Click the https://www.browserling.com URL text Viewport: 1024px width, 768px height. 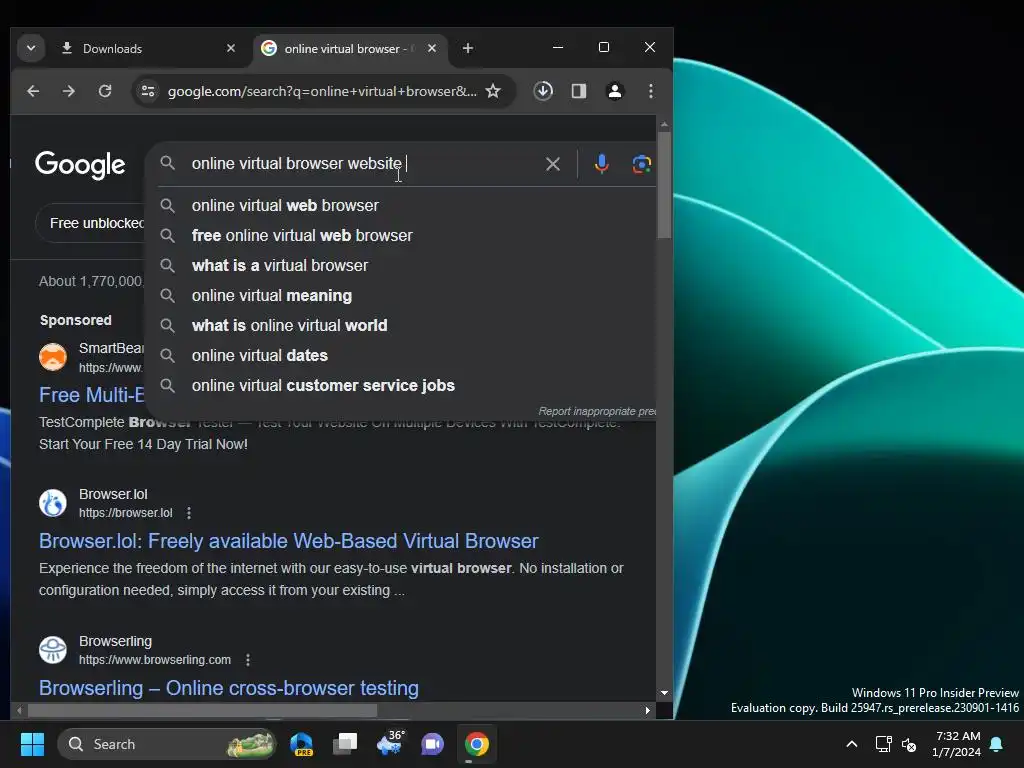coord(155,660)
